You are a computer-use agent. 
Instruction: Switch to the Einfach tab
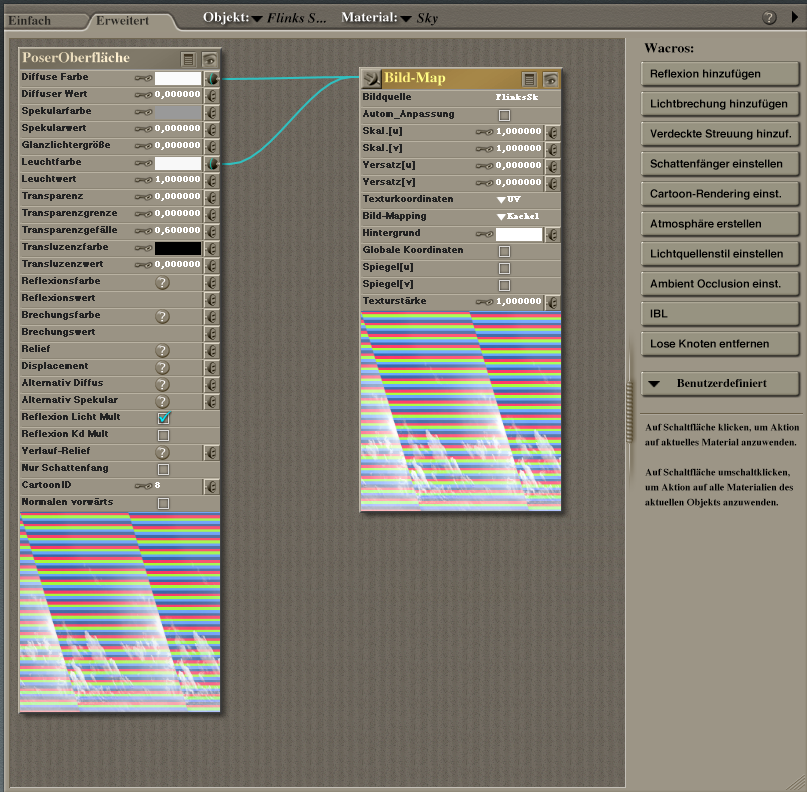pos(29,21)
